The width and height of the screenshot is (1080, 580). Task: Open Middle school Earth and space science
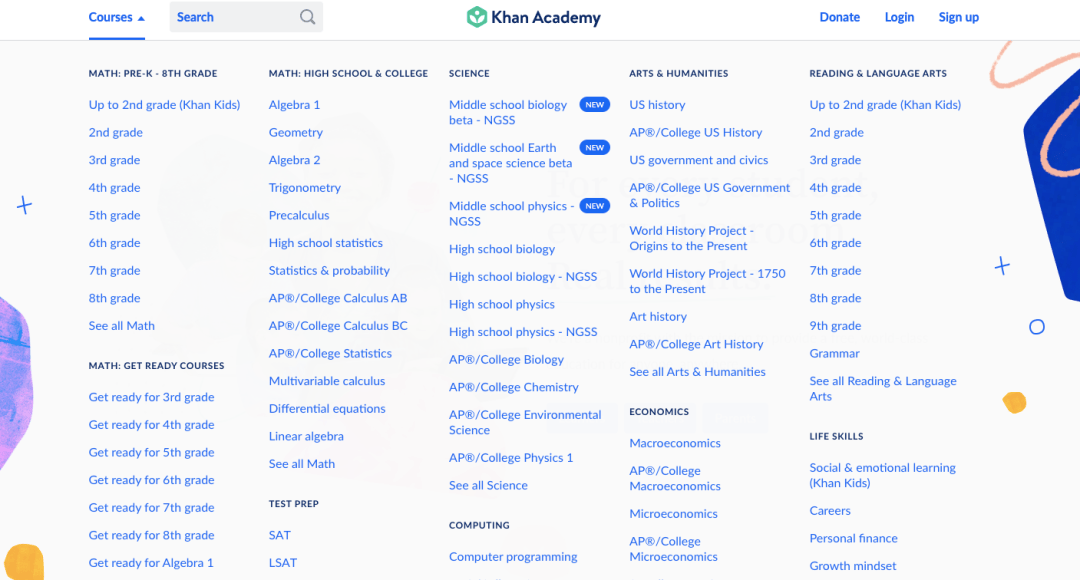pyautogui.click(x=510, y=163)
